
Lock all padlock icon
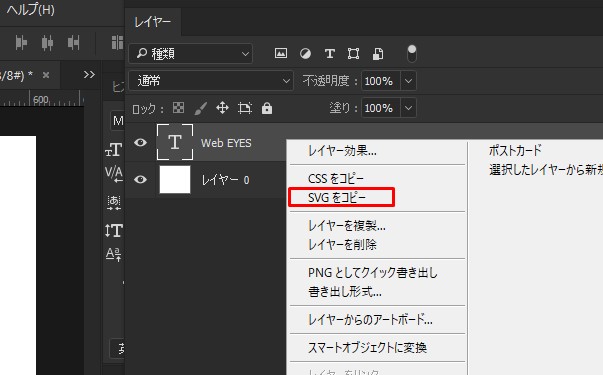coord(267,108)
